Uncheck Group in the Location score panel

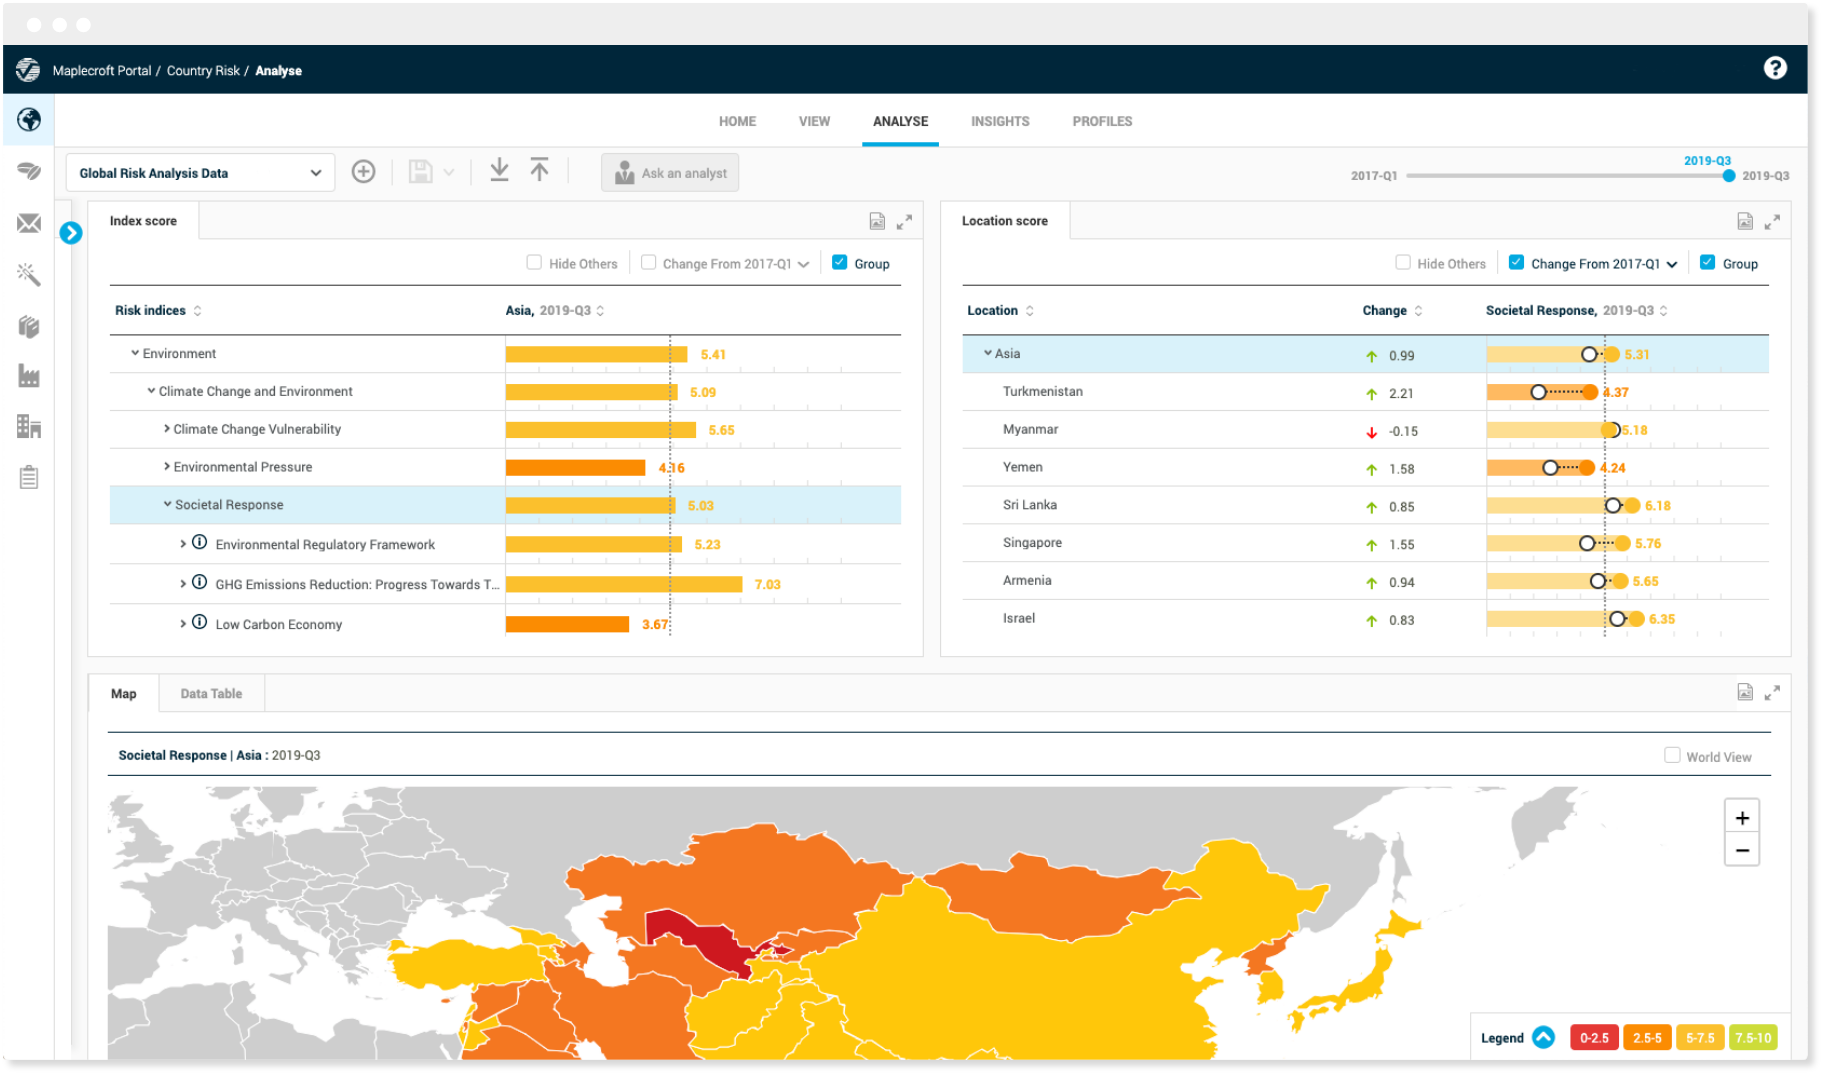[1708, 262]
